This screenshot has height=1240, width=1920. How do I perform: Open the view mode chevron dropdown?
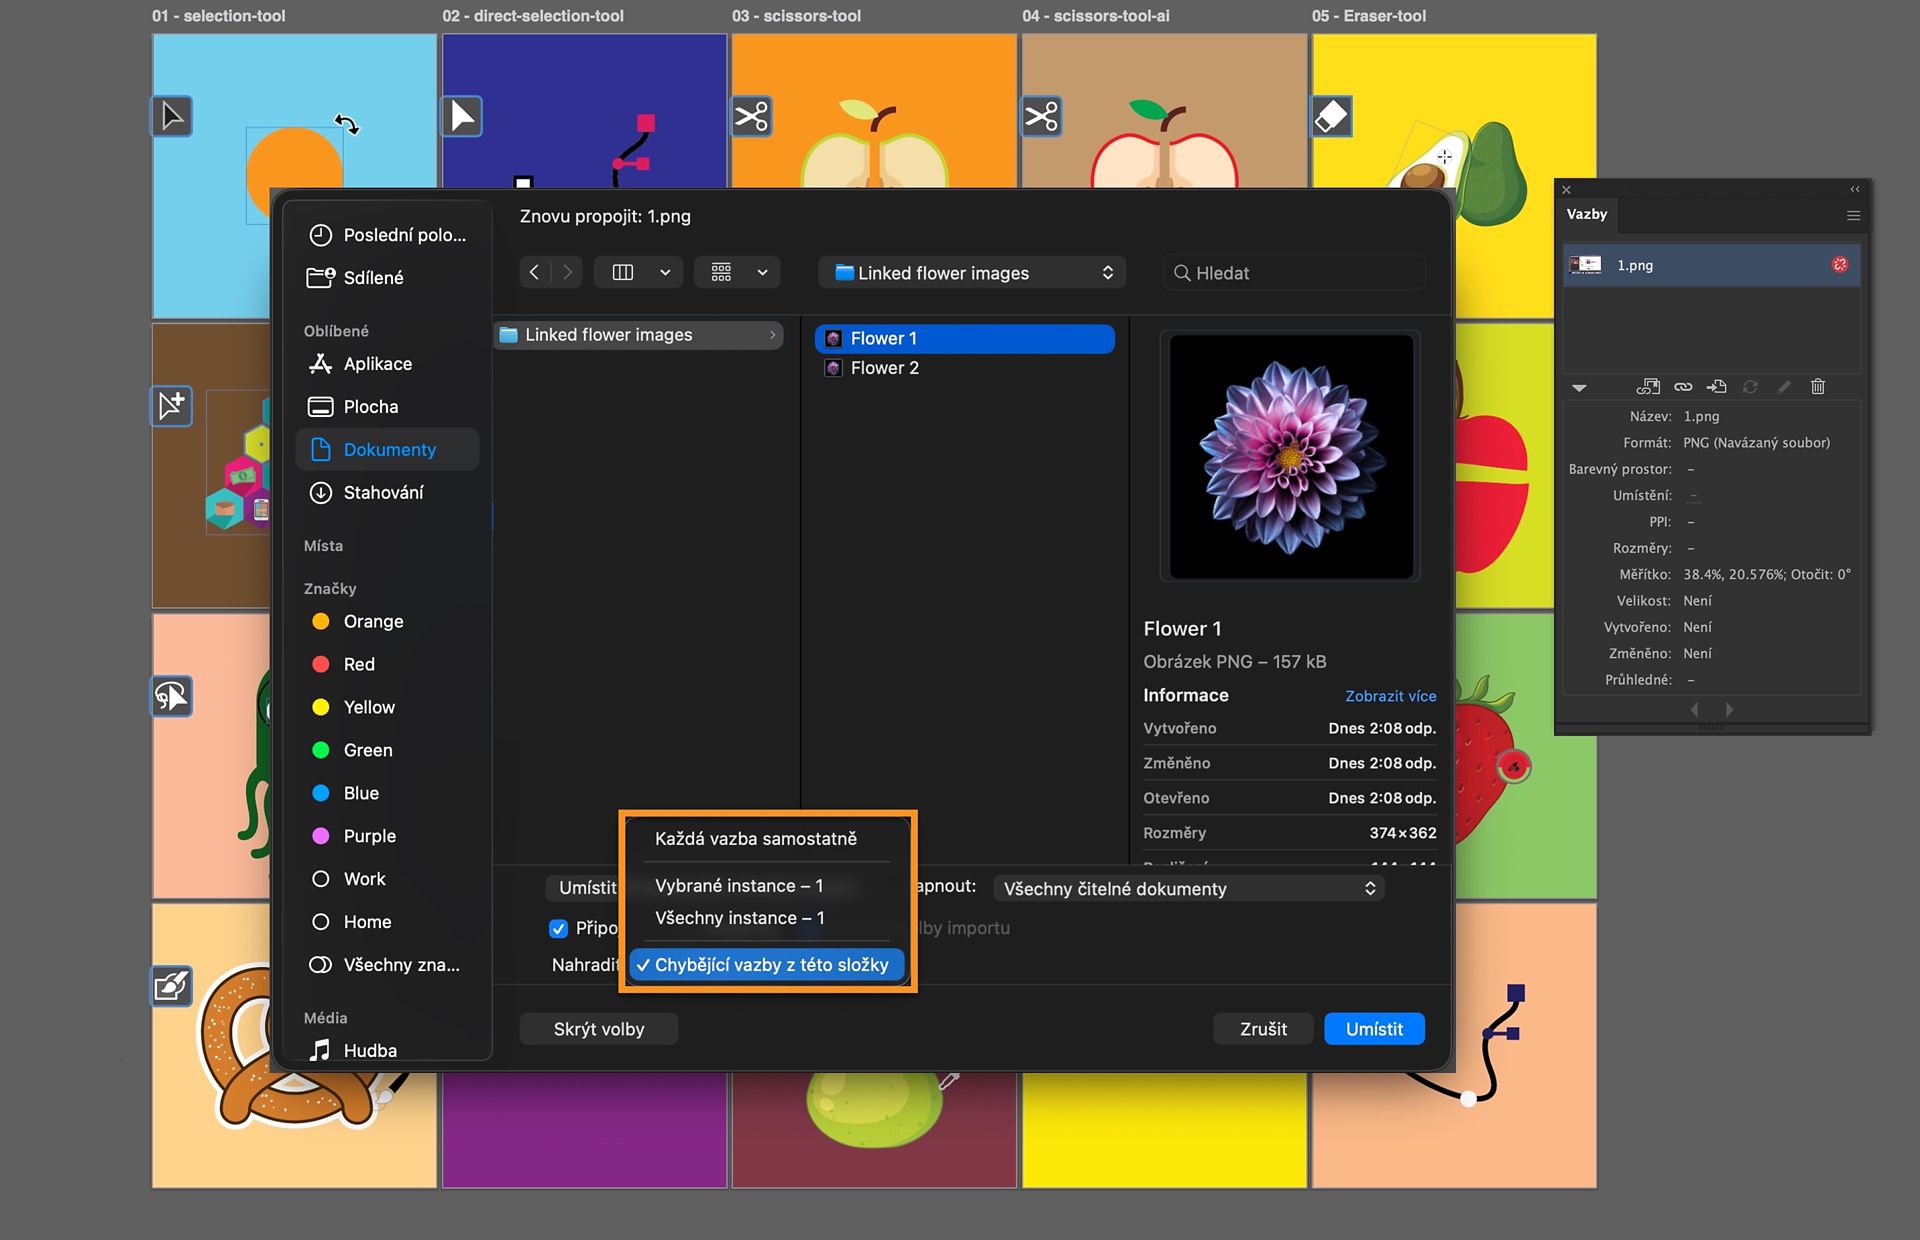point(664,272)
